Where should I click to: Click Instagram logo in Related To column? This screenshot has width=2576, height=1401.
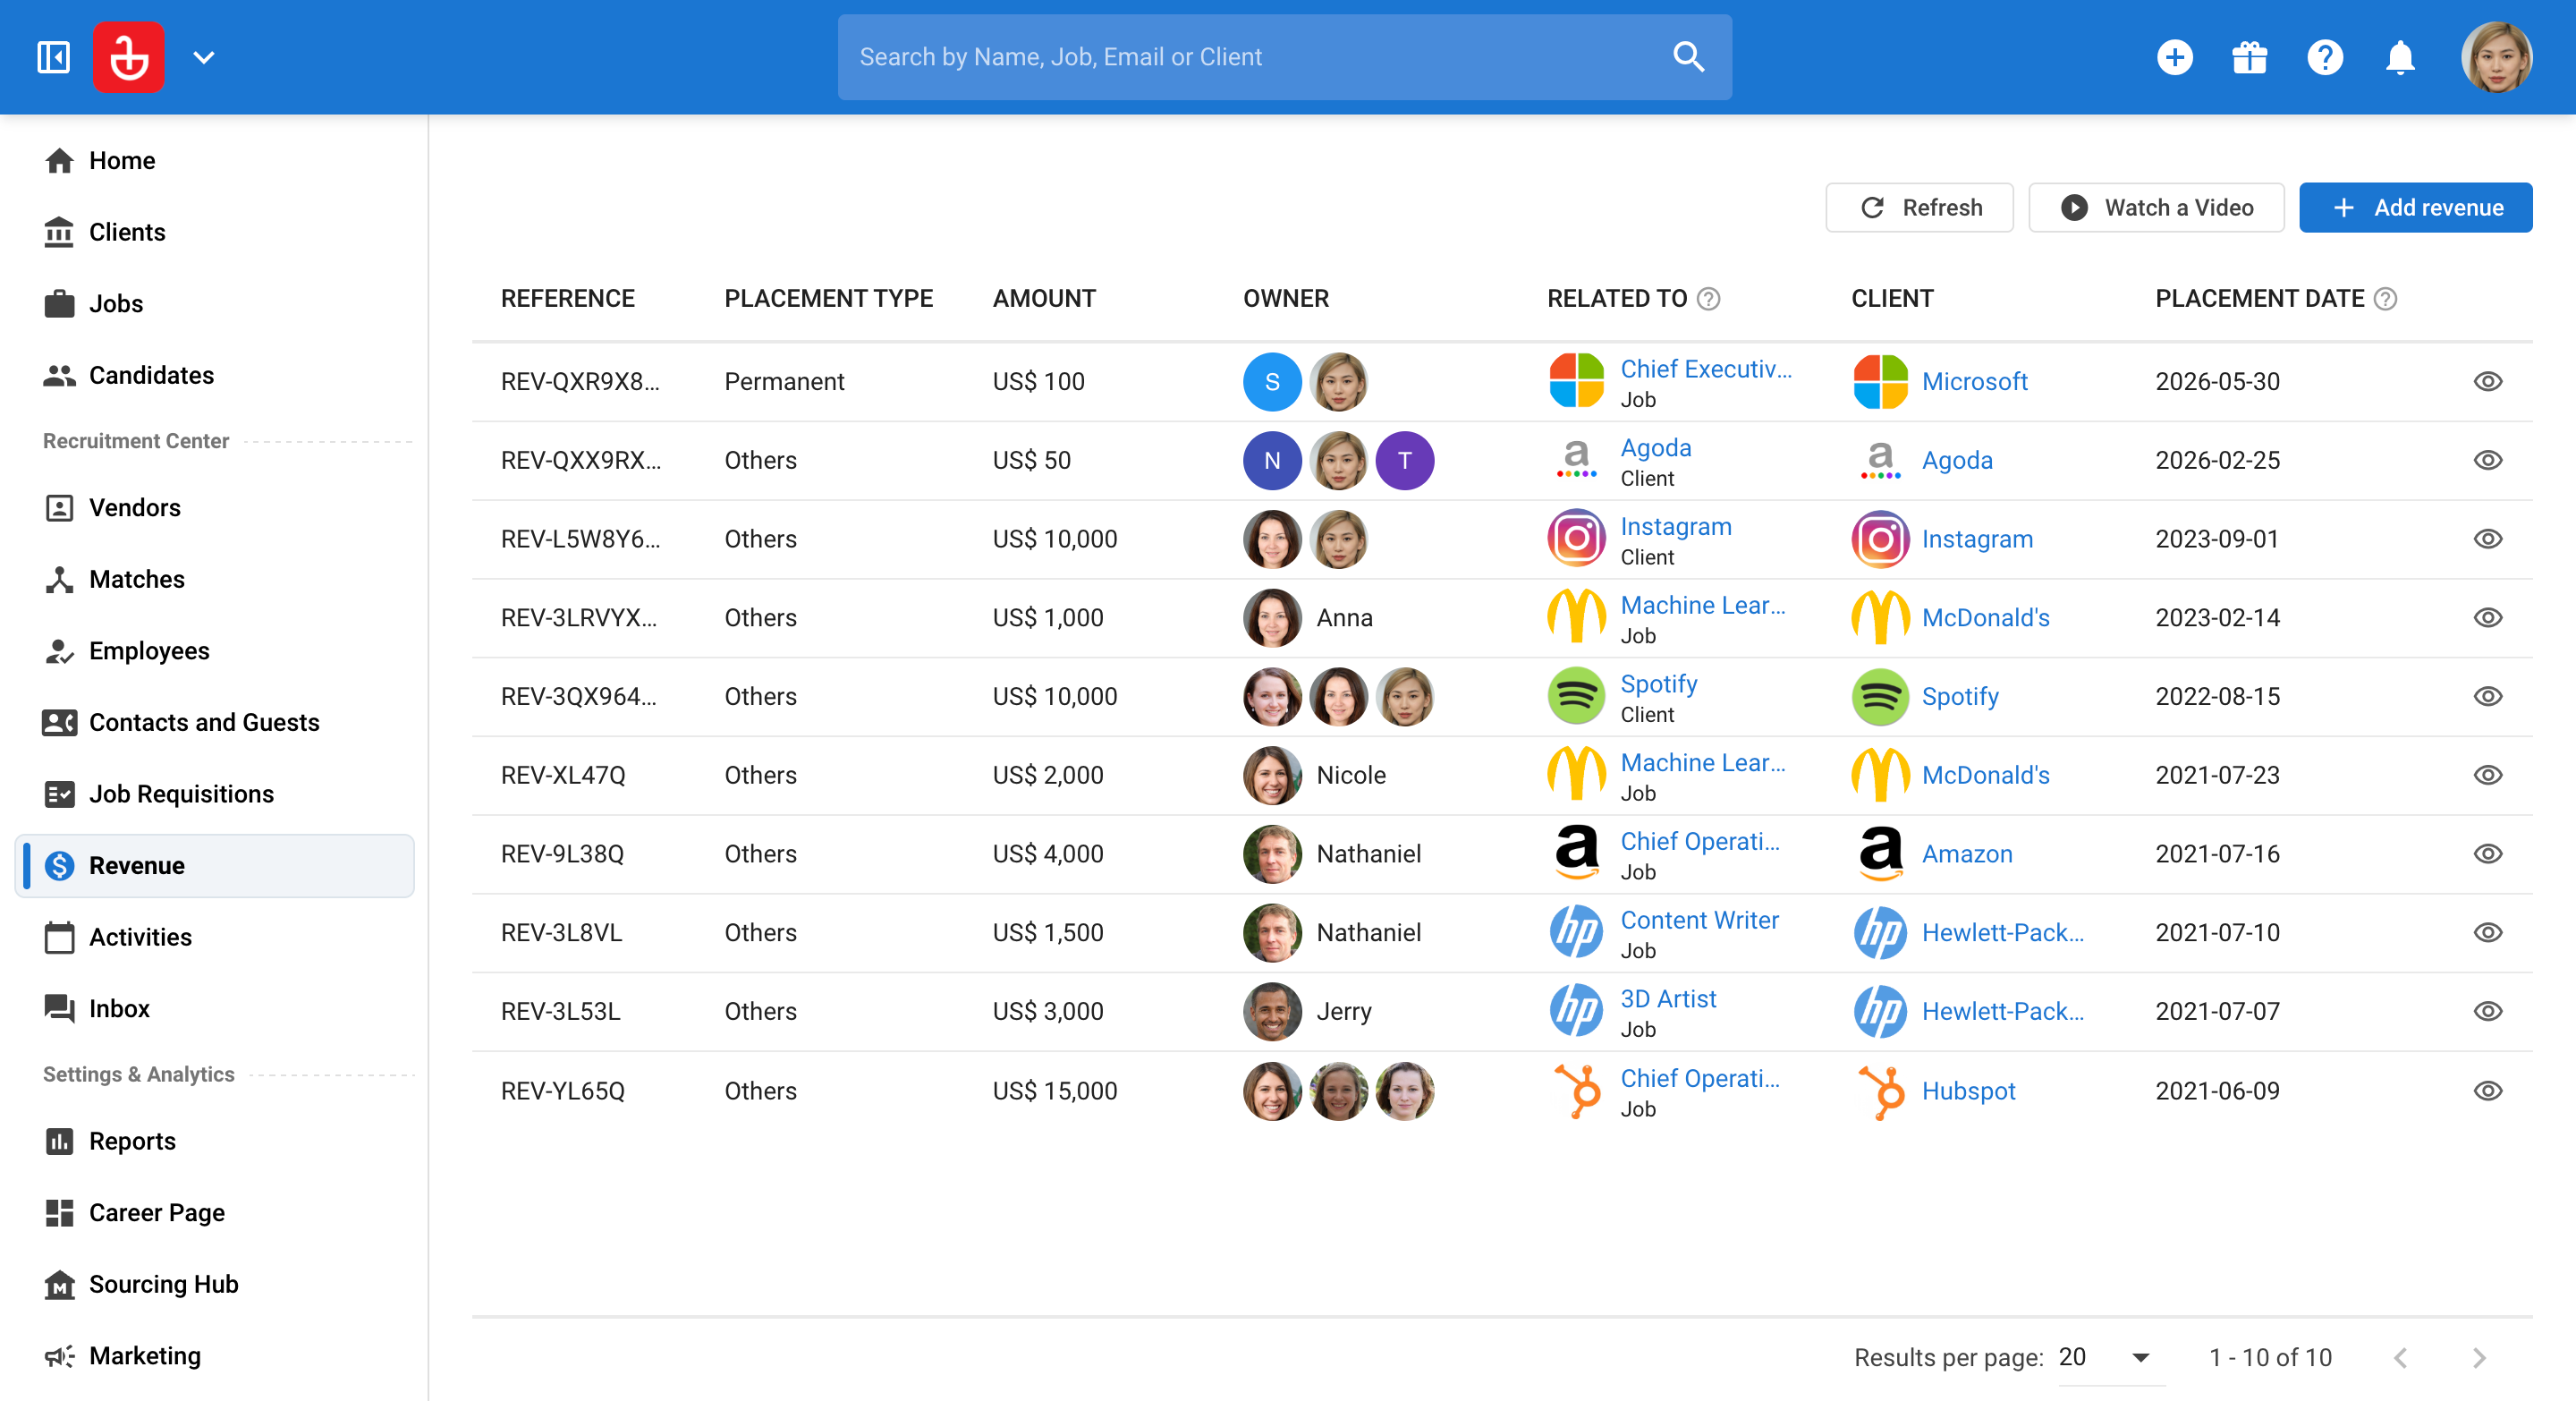click(1576, 539)
